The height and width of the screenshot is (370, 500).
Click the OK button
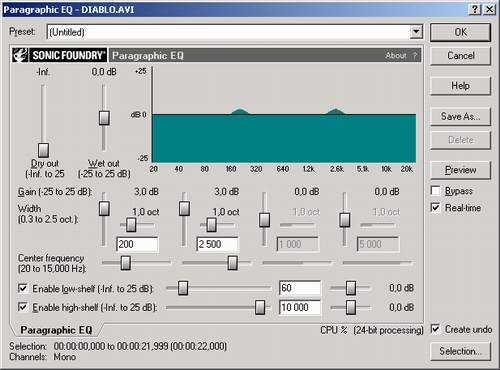(460, 32)
